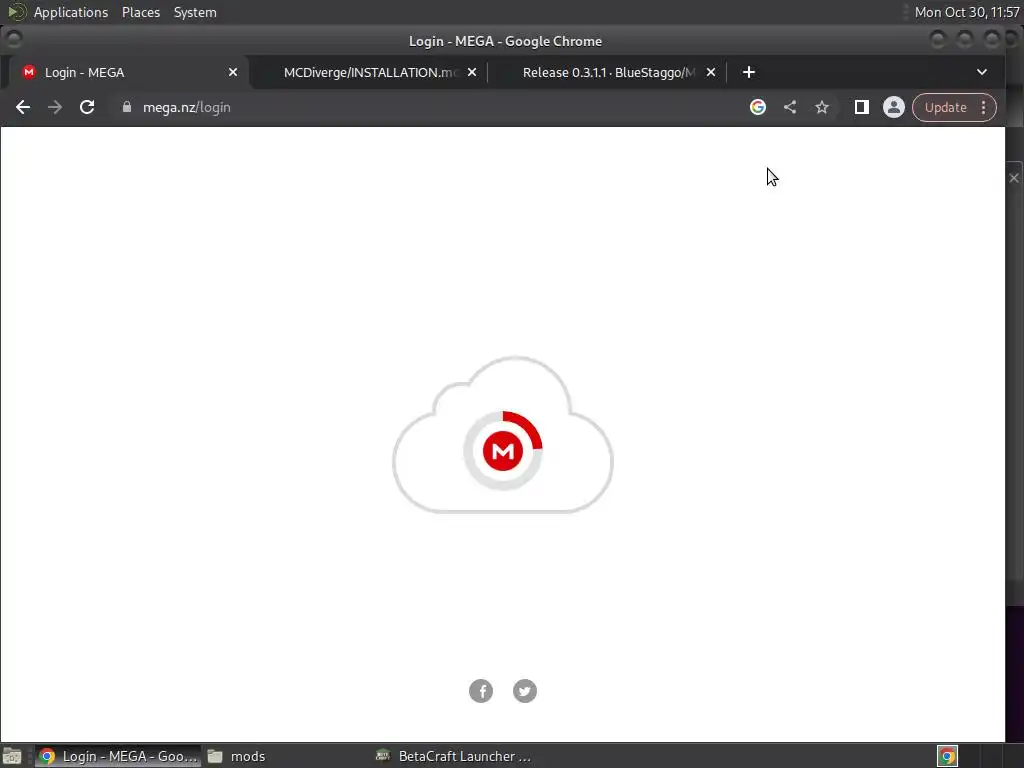Share this page using the share icon
This screenshot has height=768, width=1024.
click(x=790, y=107)
